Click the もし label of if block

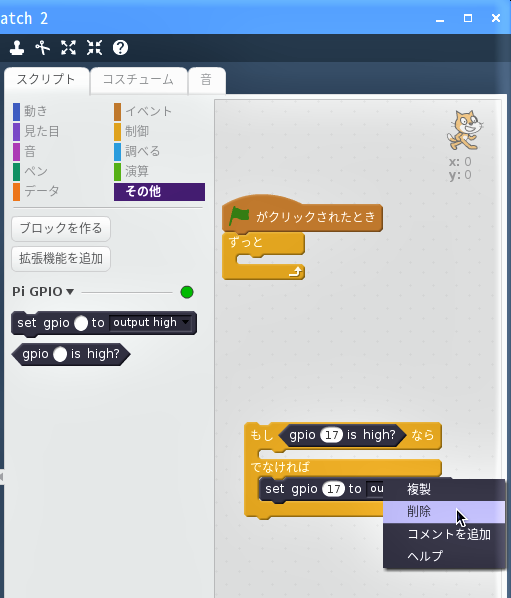[x=262, y=435]
